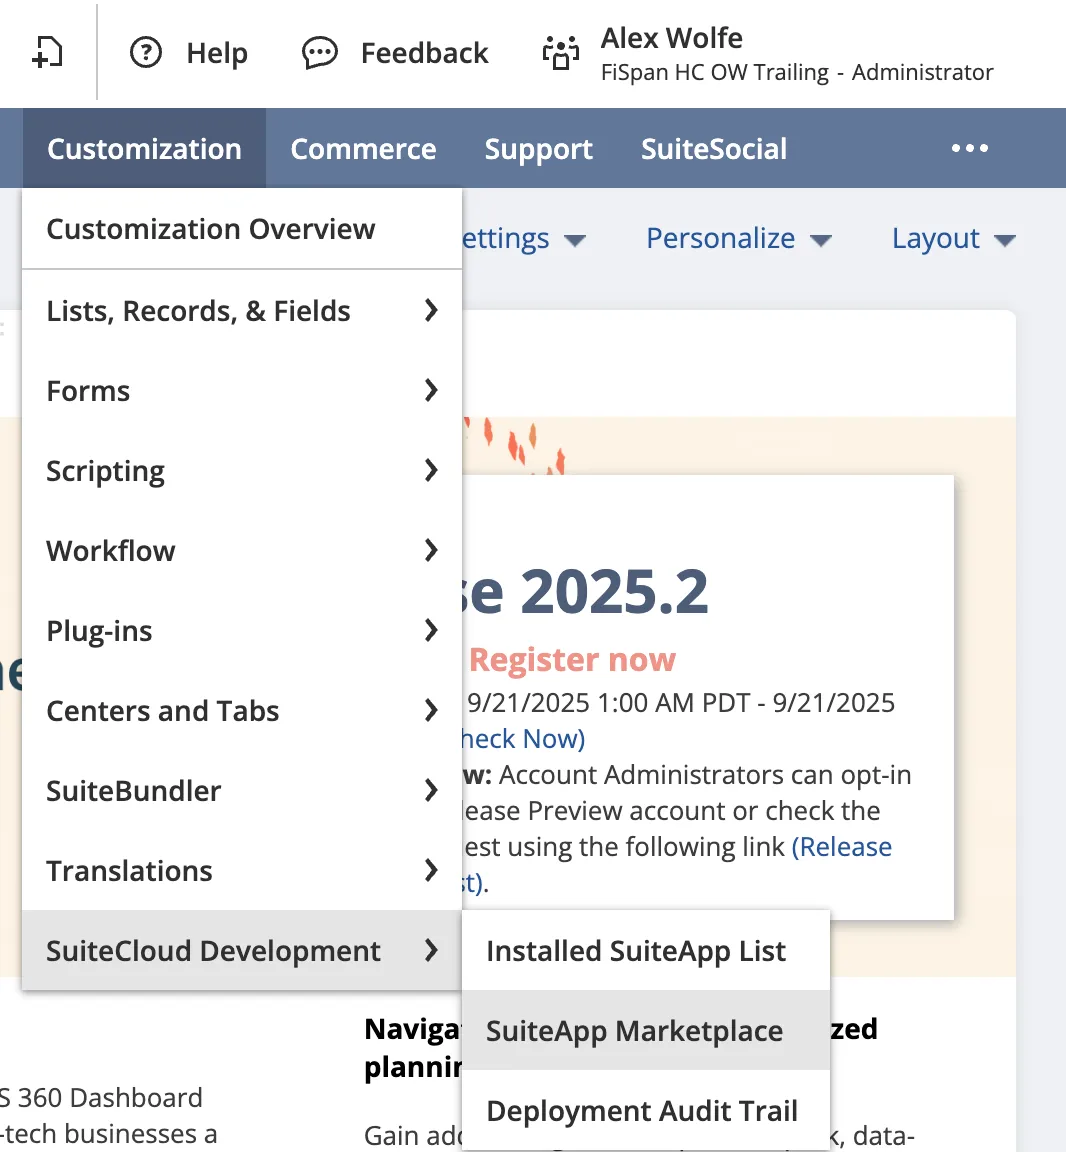Click the Feedback label
The image size is (1066, 1152).
pos(425,53)
